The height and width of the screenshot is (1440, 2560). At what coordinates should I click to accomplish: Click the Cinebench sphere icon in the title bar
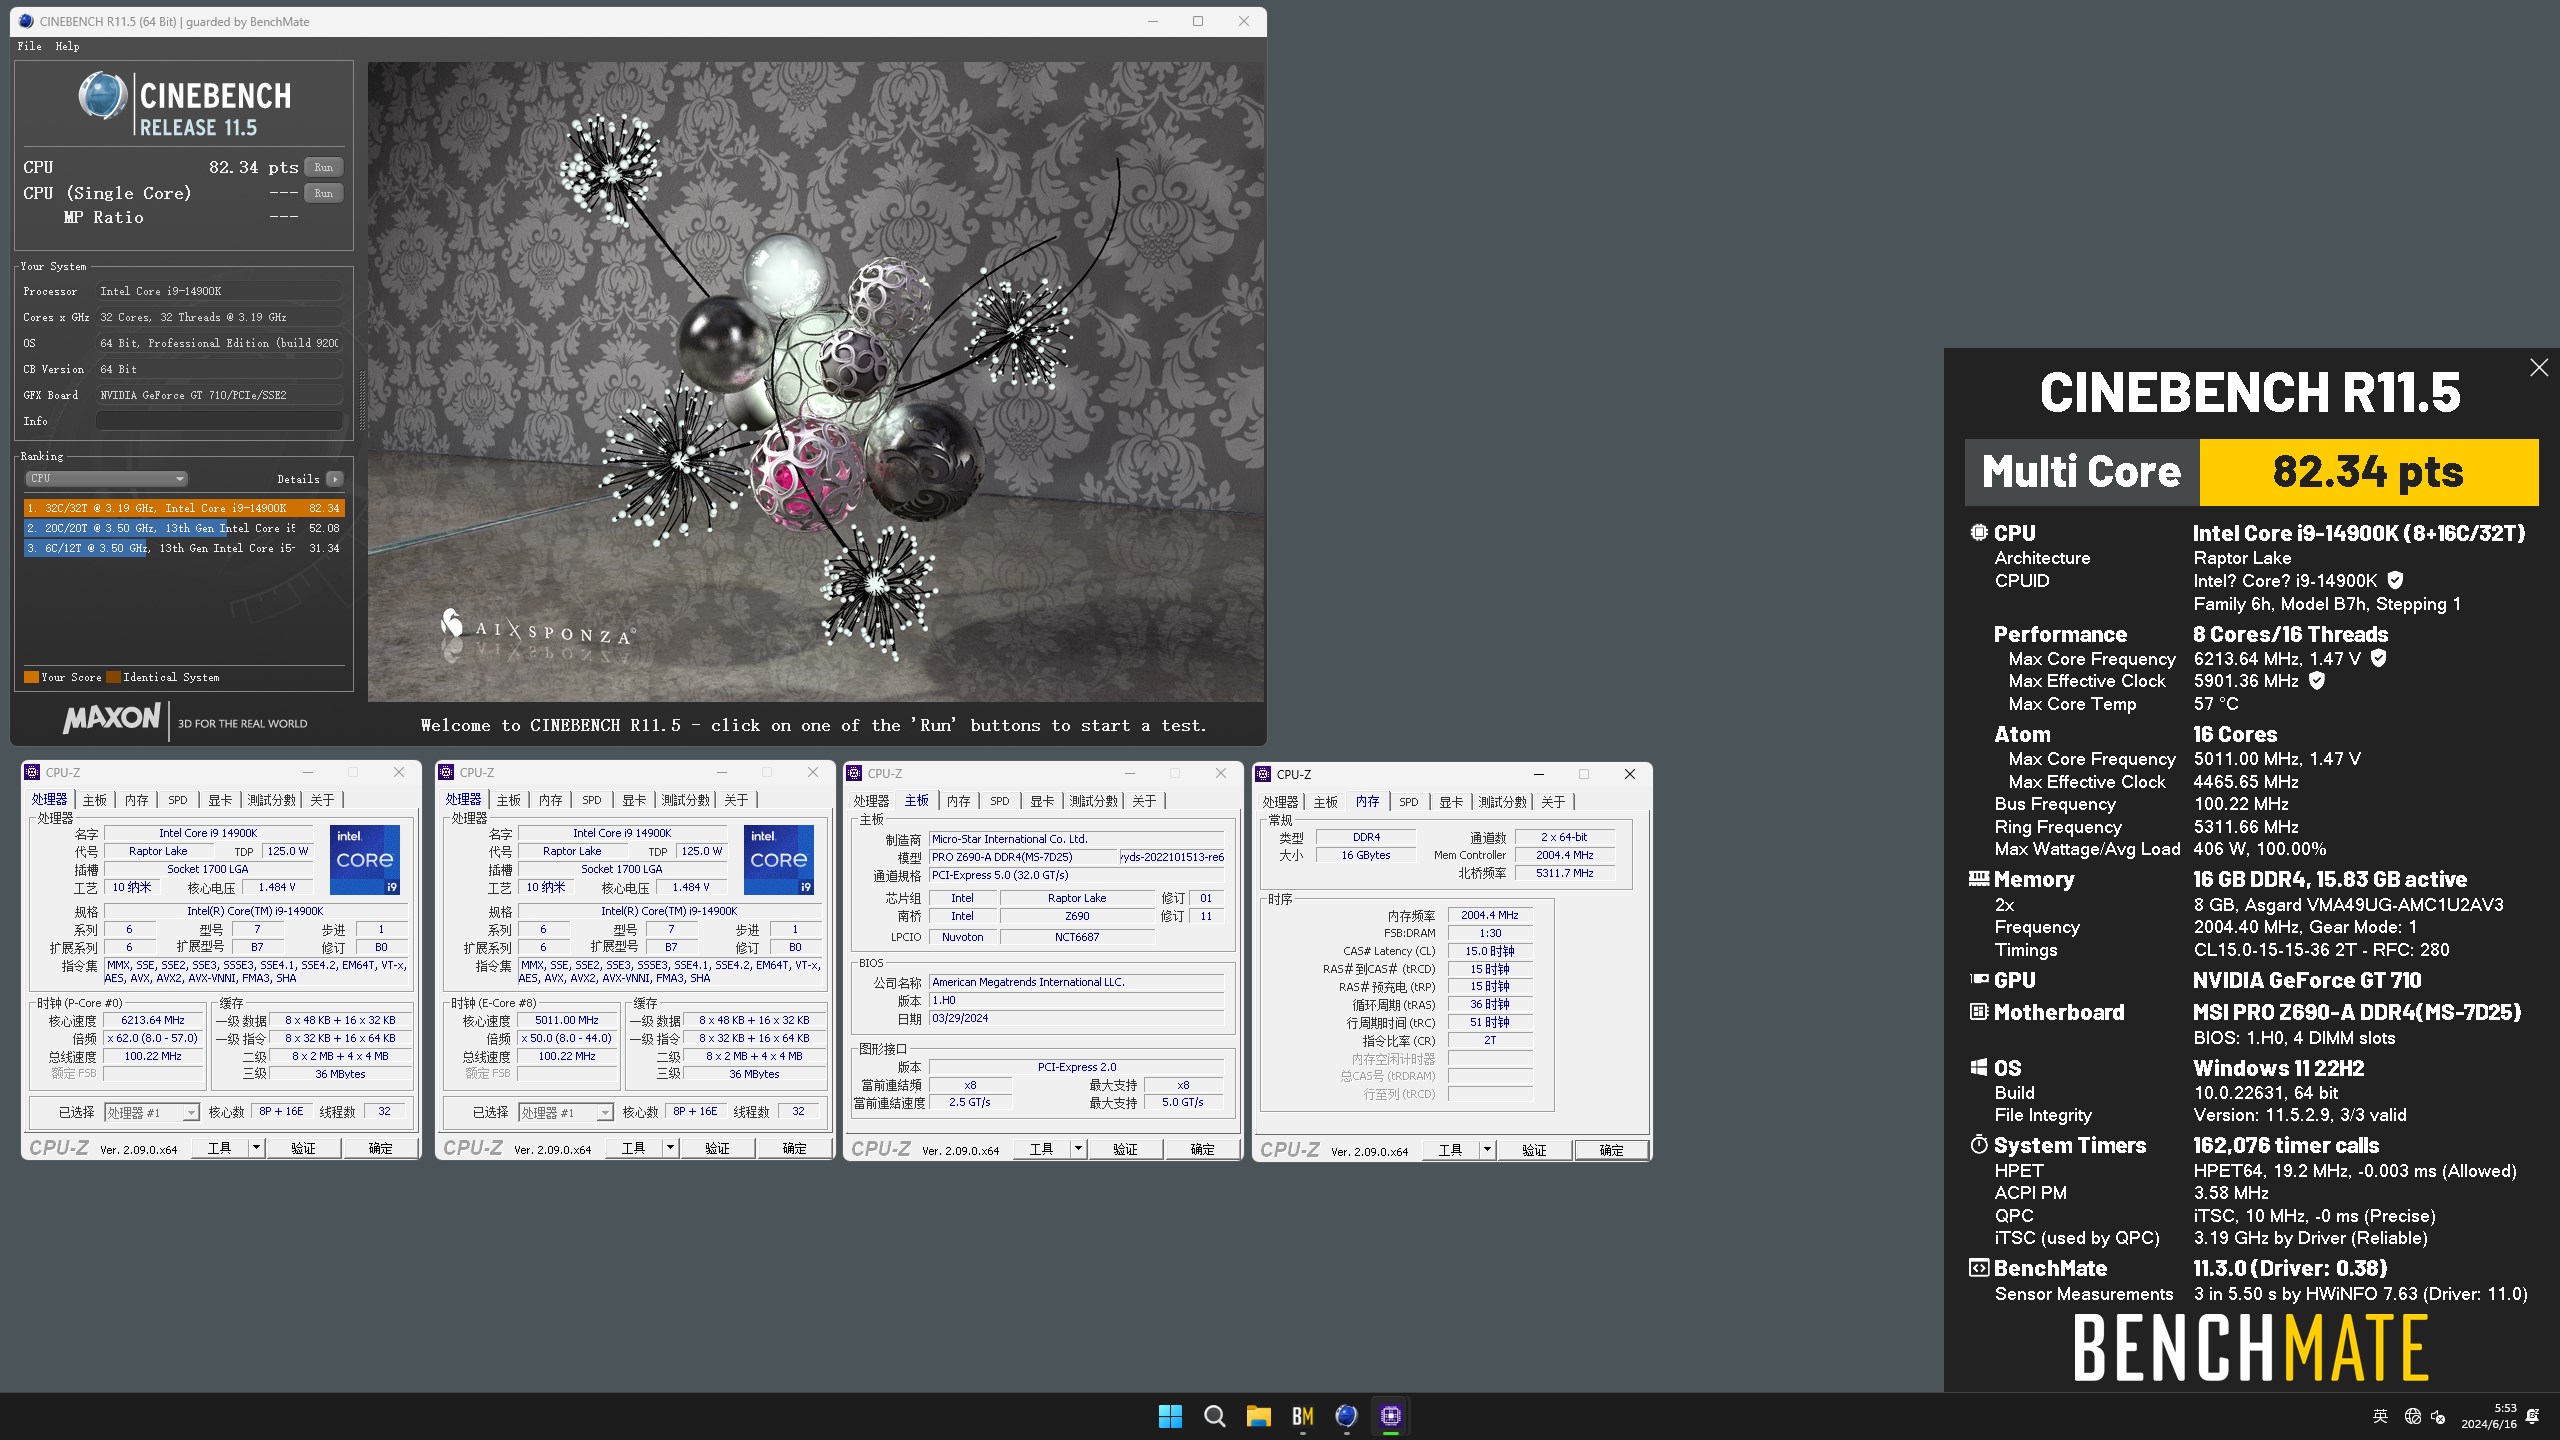[x=26, y=21]
